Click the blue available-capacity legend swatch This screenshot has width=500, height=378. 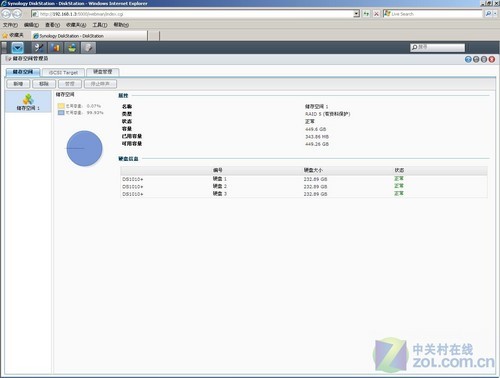[61, 113]
